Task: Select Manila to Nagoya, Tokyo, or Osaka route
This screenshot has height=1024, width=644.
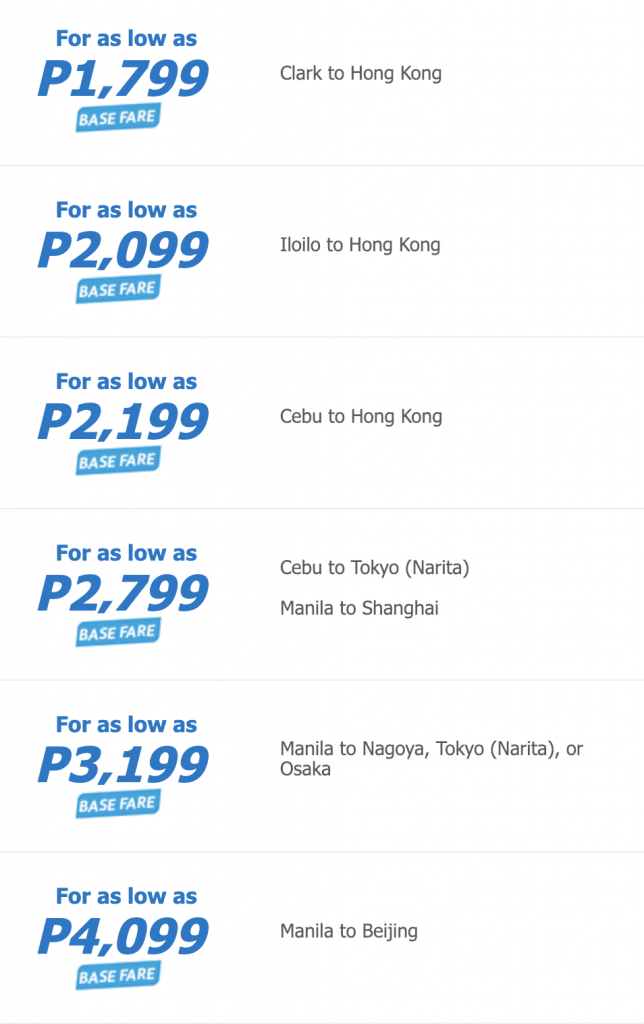Action: pos(430,758)
